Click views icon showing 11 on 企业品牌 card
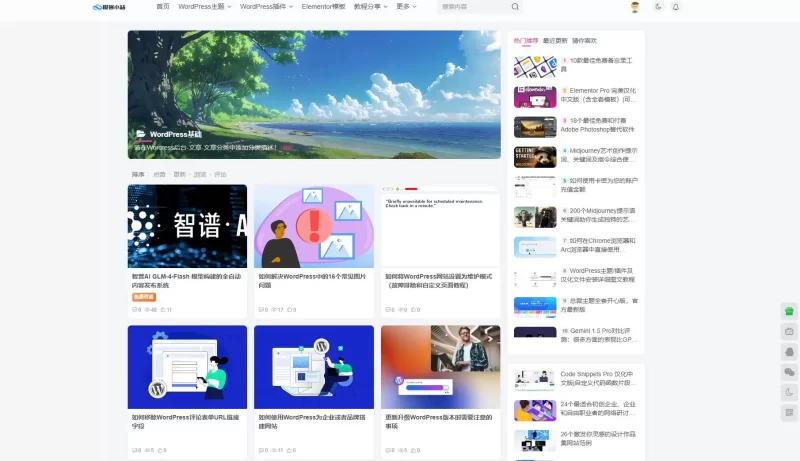 click(x=273, y=450)
